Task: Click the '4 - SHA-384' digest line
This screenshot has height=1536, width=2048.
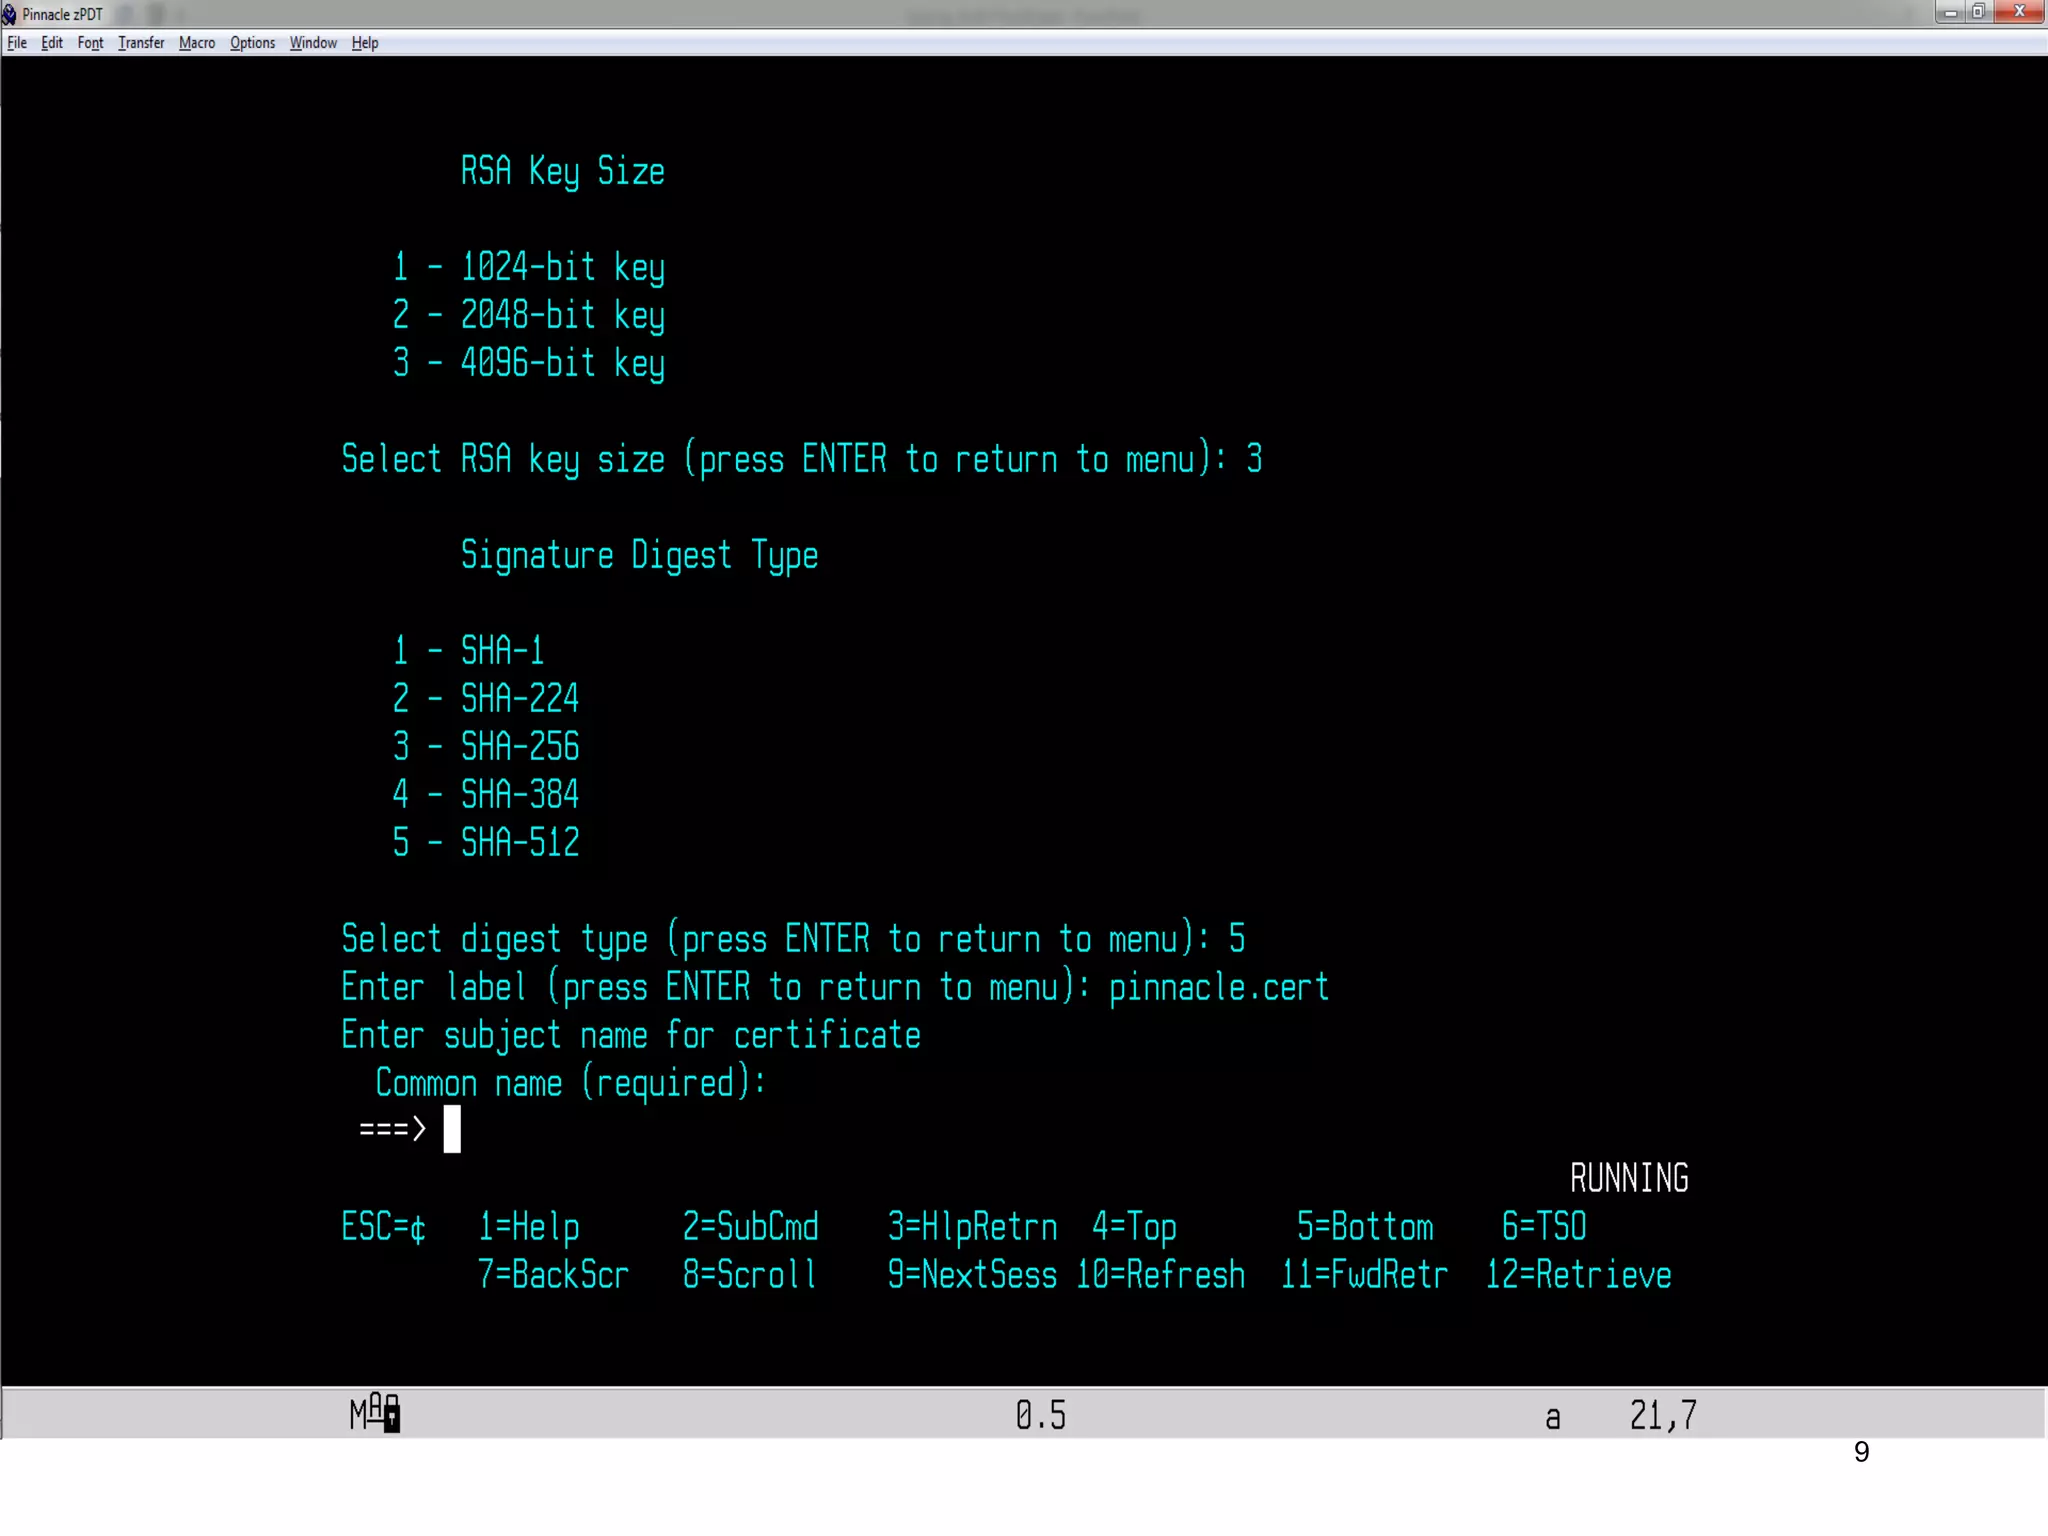Action: click(485, 795)
